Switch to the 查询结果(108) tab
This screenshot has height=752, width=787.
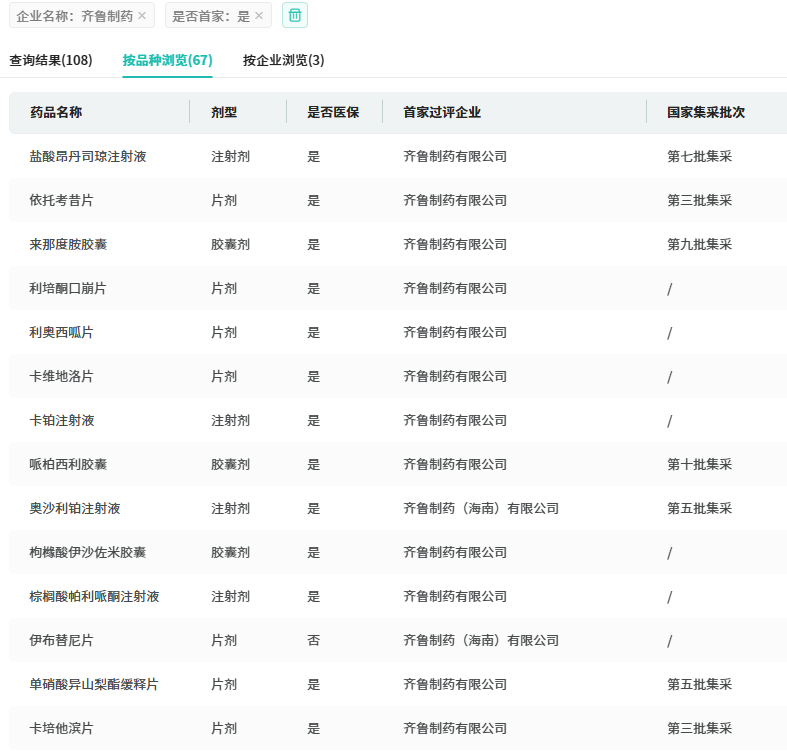tap(51, 60)
